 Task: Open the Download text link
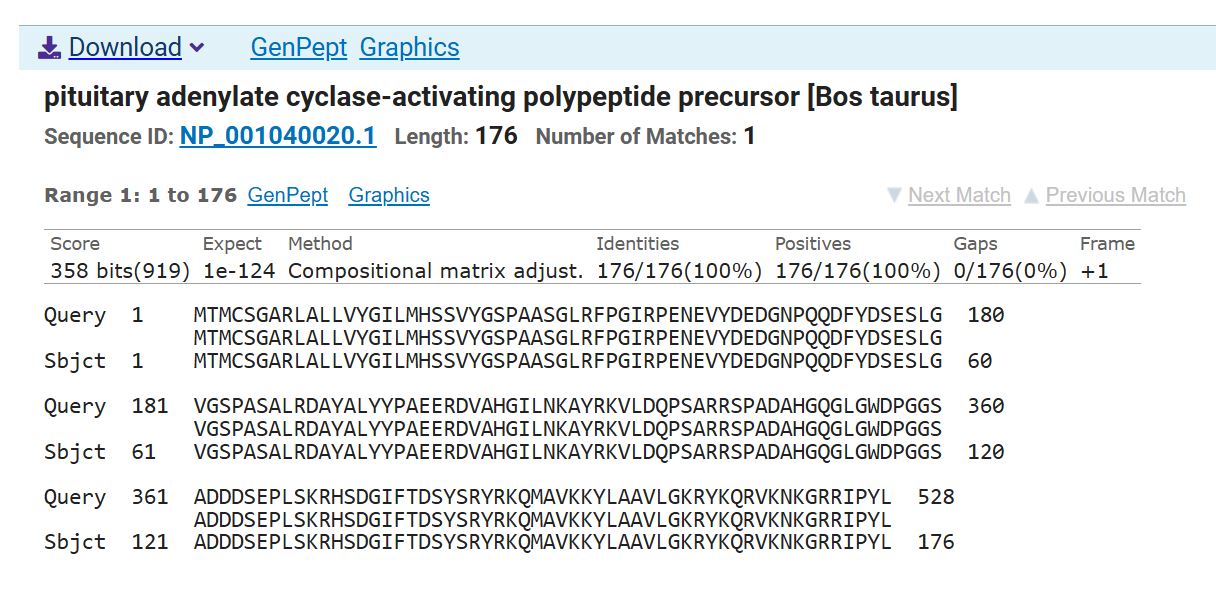125,47
